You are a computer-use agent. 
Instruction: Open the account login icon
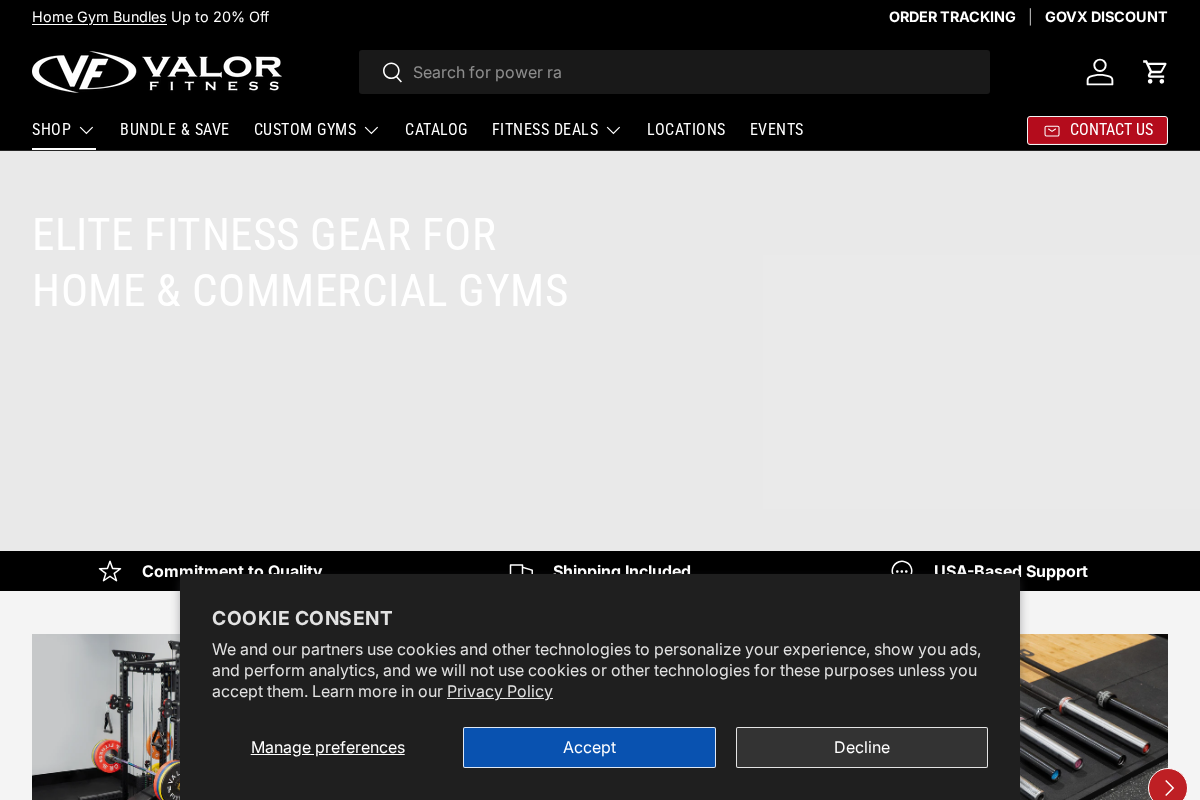pyautogui.click(x=1099, y=72)
